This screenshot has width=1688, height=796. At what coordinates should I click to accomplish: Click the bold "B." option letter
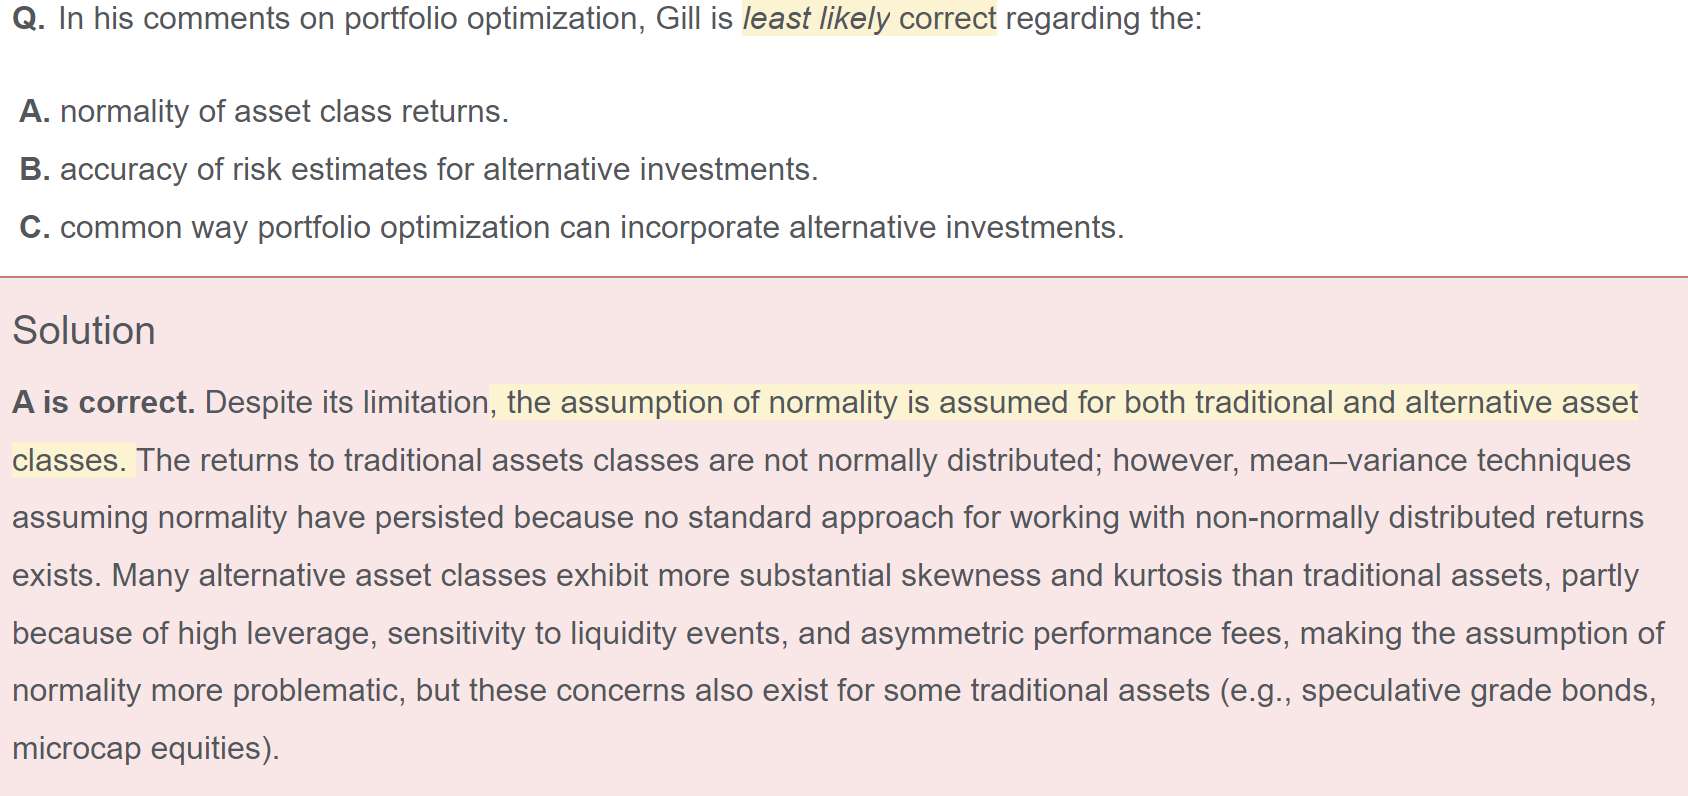[x=34, y=169]
